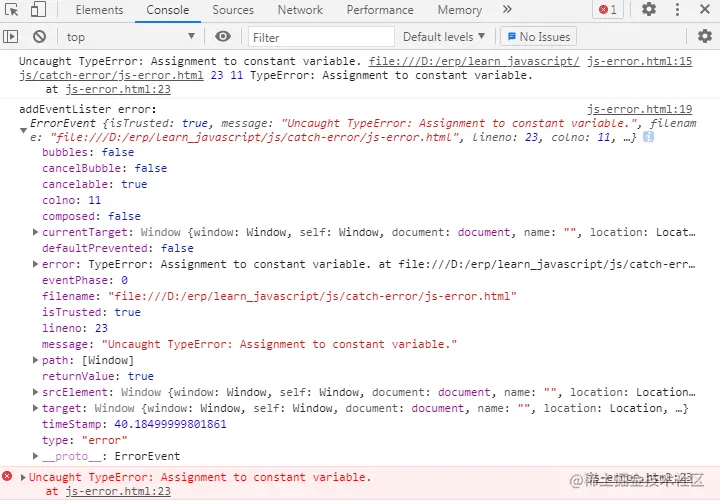This screenshot has width=720, height=504.
Task: Click the 'isTrusted: true' property row
Action: pyautogui.click(x=91, y=312)
